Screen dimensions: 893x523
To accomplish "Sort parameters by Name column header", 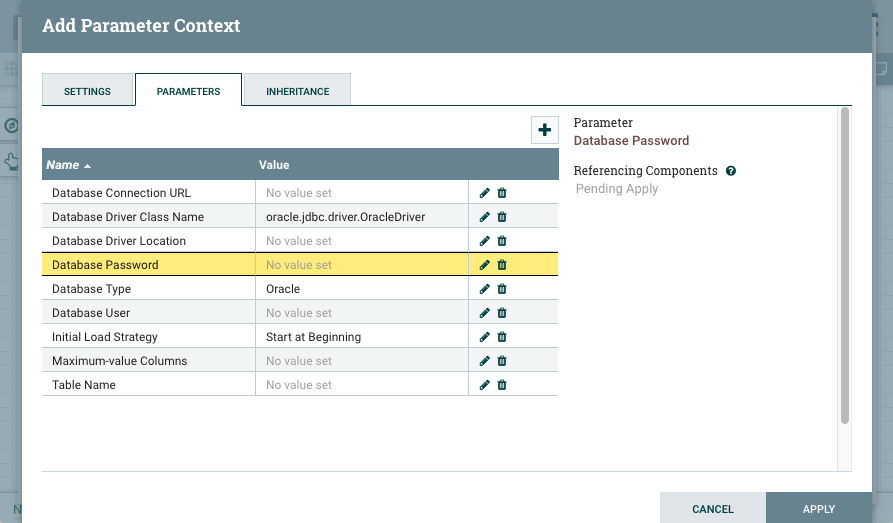I will (63, 165).
